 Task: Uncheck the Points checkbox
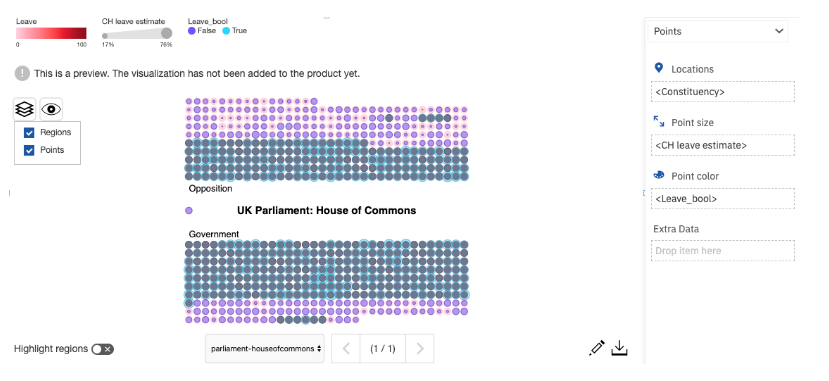coord(30,150)
